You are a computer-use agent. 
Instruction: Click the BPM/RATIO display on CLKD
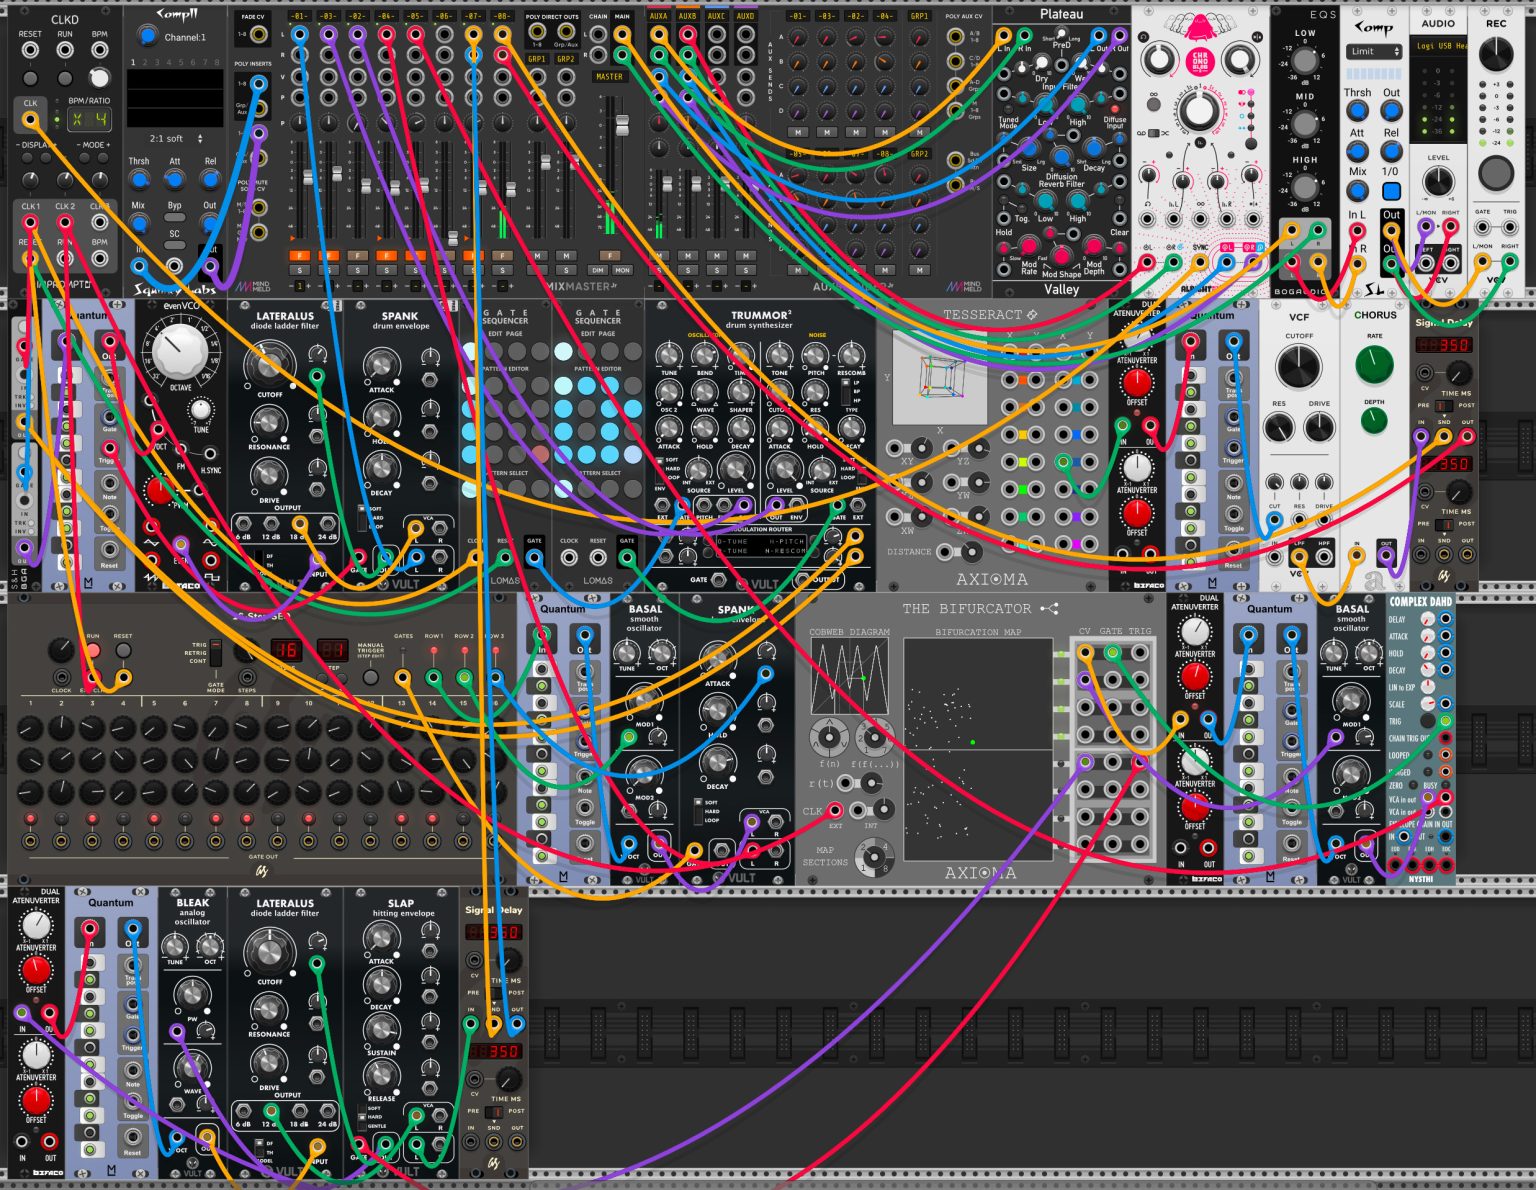click(88, 120)
